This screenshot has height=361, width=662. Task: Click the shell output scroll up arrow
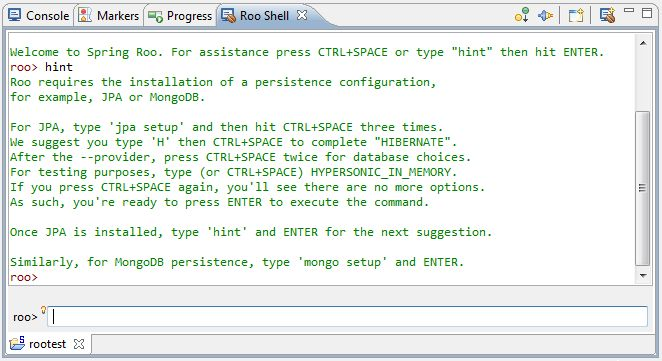643,43
